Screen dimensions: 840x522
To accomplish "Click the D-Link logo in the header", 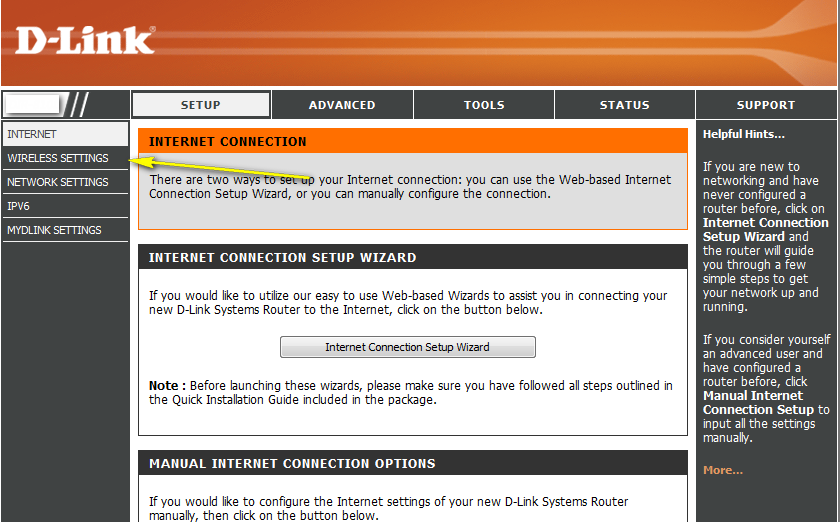I will (85, 40).
